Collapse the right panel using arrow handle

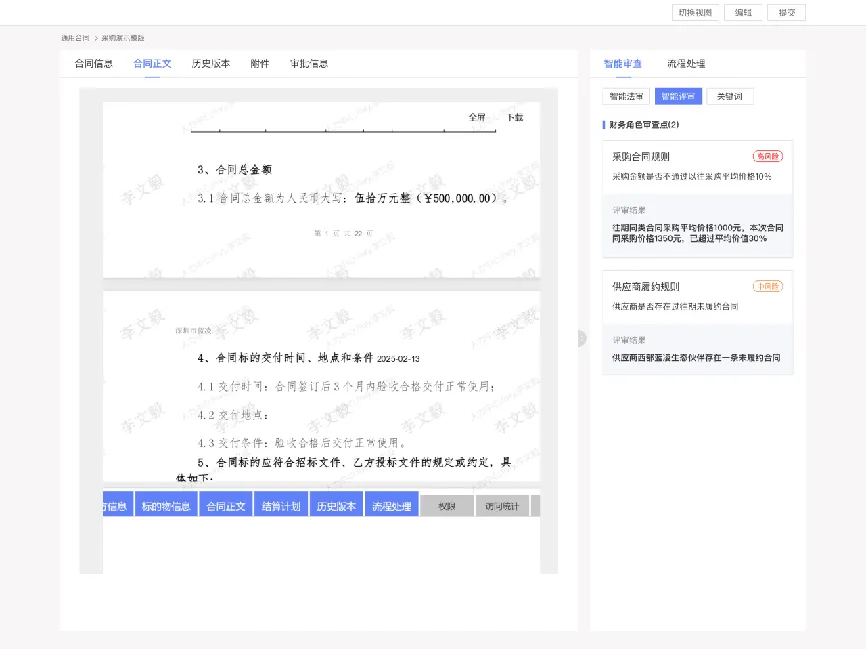tap(581, 338)
